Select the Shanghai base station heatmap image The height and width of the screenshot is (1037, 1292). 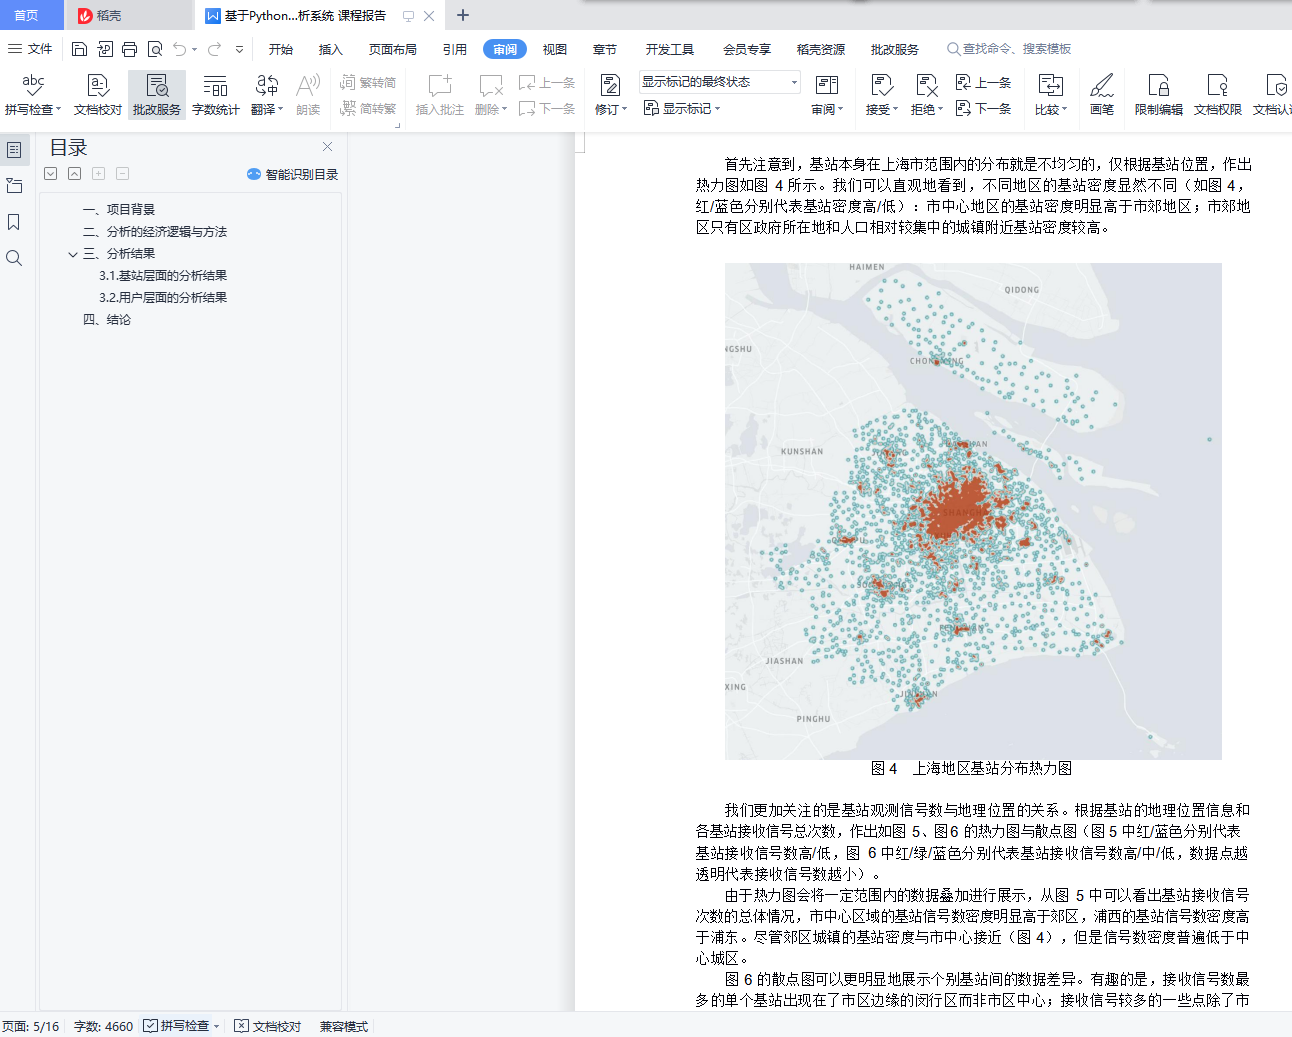tap(973, 511)
